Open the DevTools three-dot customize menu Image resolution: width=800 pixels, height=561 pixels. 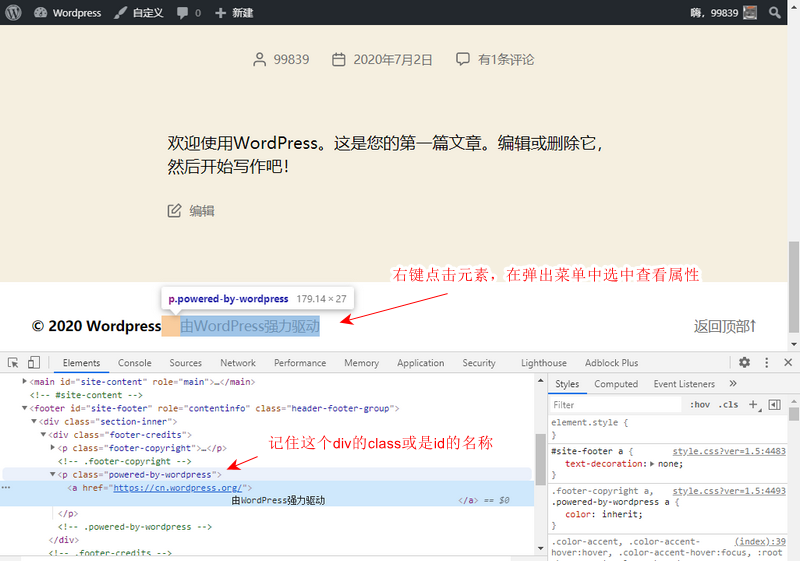tap(766, 362)
